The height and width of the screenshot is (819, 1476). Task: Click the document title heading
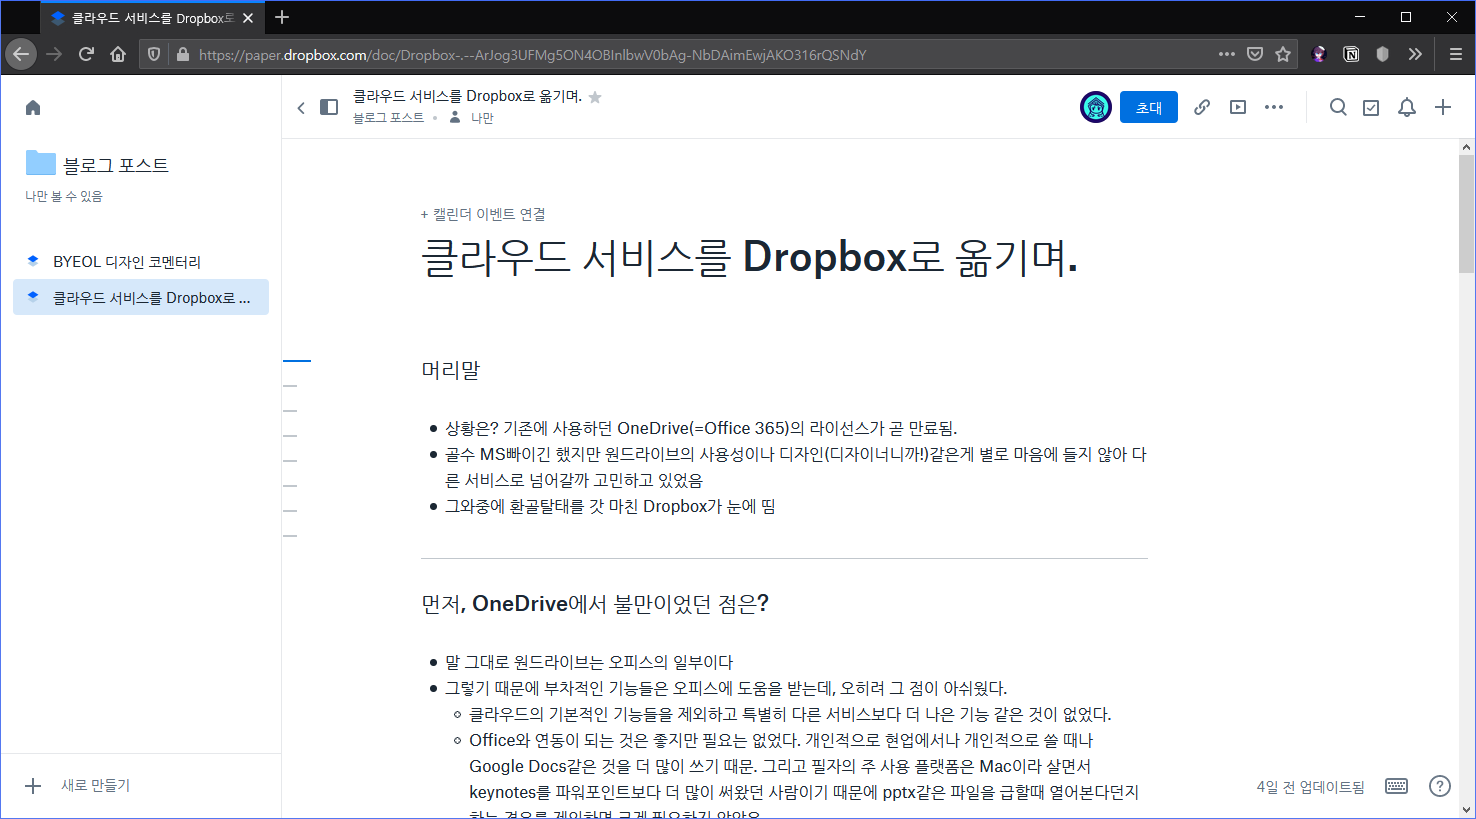(x=749, y=257)
